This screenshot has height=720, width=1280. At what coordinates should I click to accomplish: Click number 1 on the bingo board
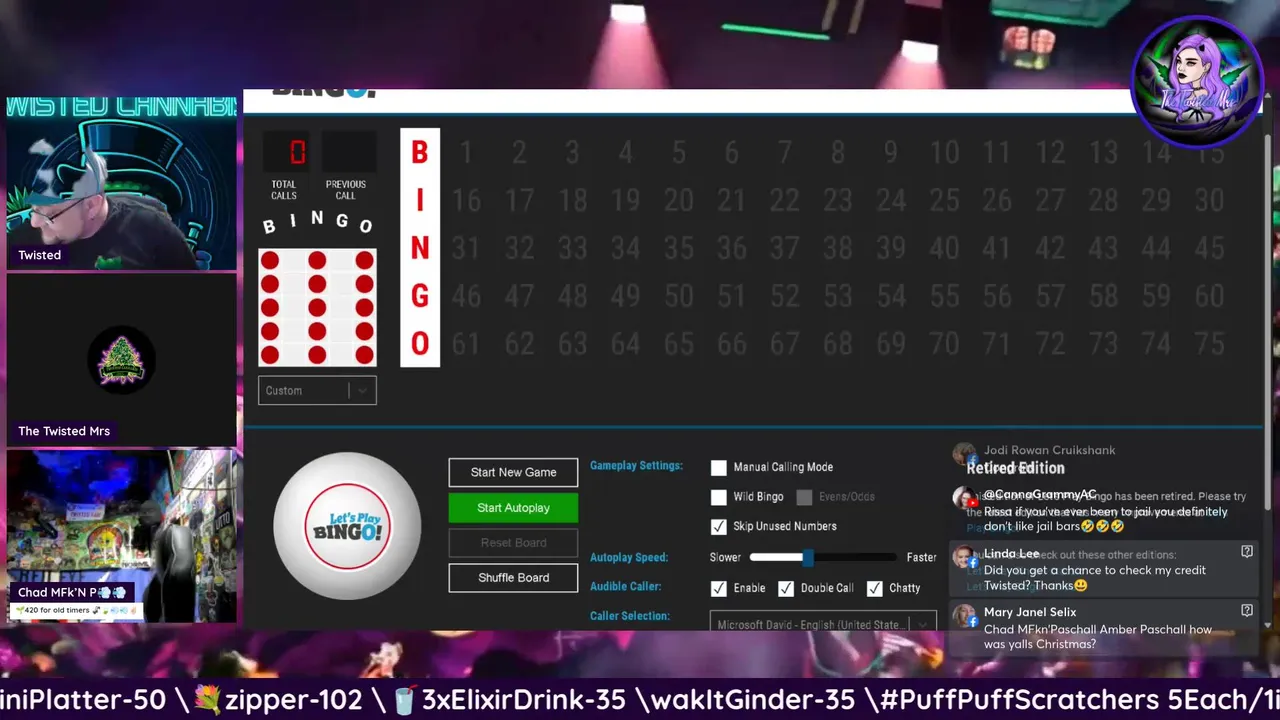(466, 152)
